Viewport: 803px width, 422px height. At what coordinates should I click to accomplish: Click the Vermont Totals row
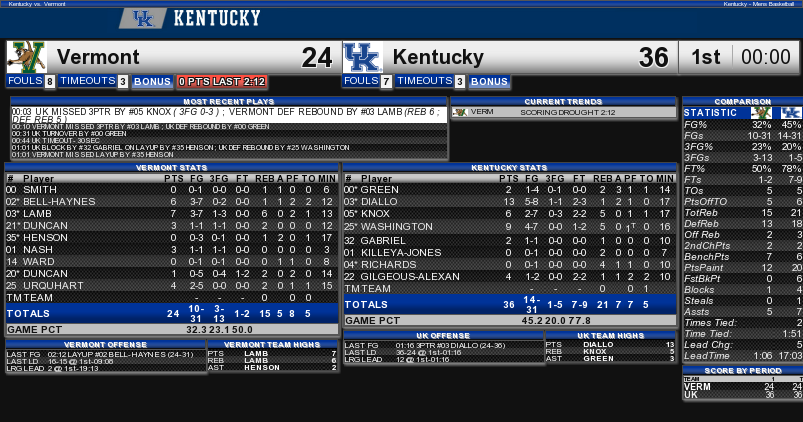(x=170, y=313)
